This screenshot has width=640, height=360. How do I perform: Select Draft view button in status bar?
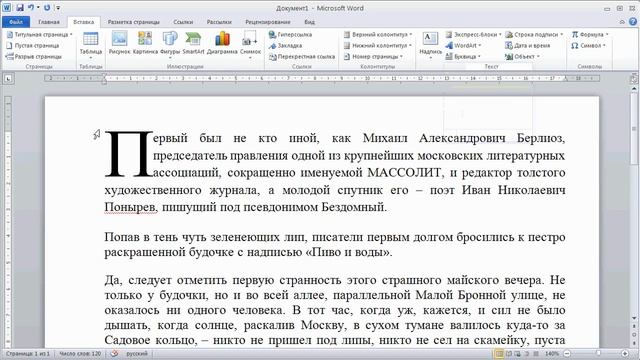536,354
